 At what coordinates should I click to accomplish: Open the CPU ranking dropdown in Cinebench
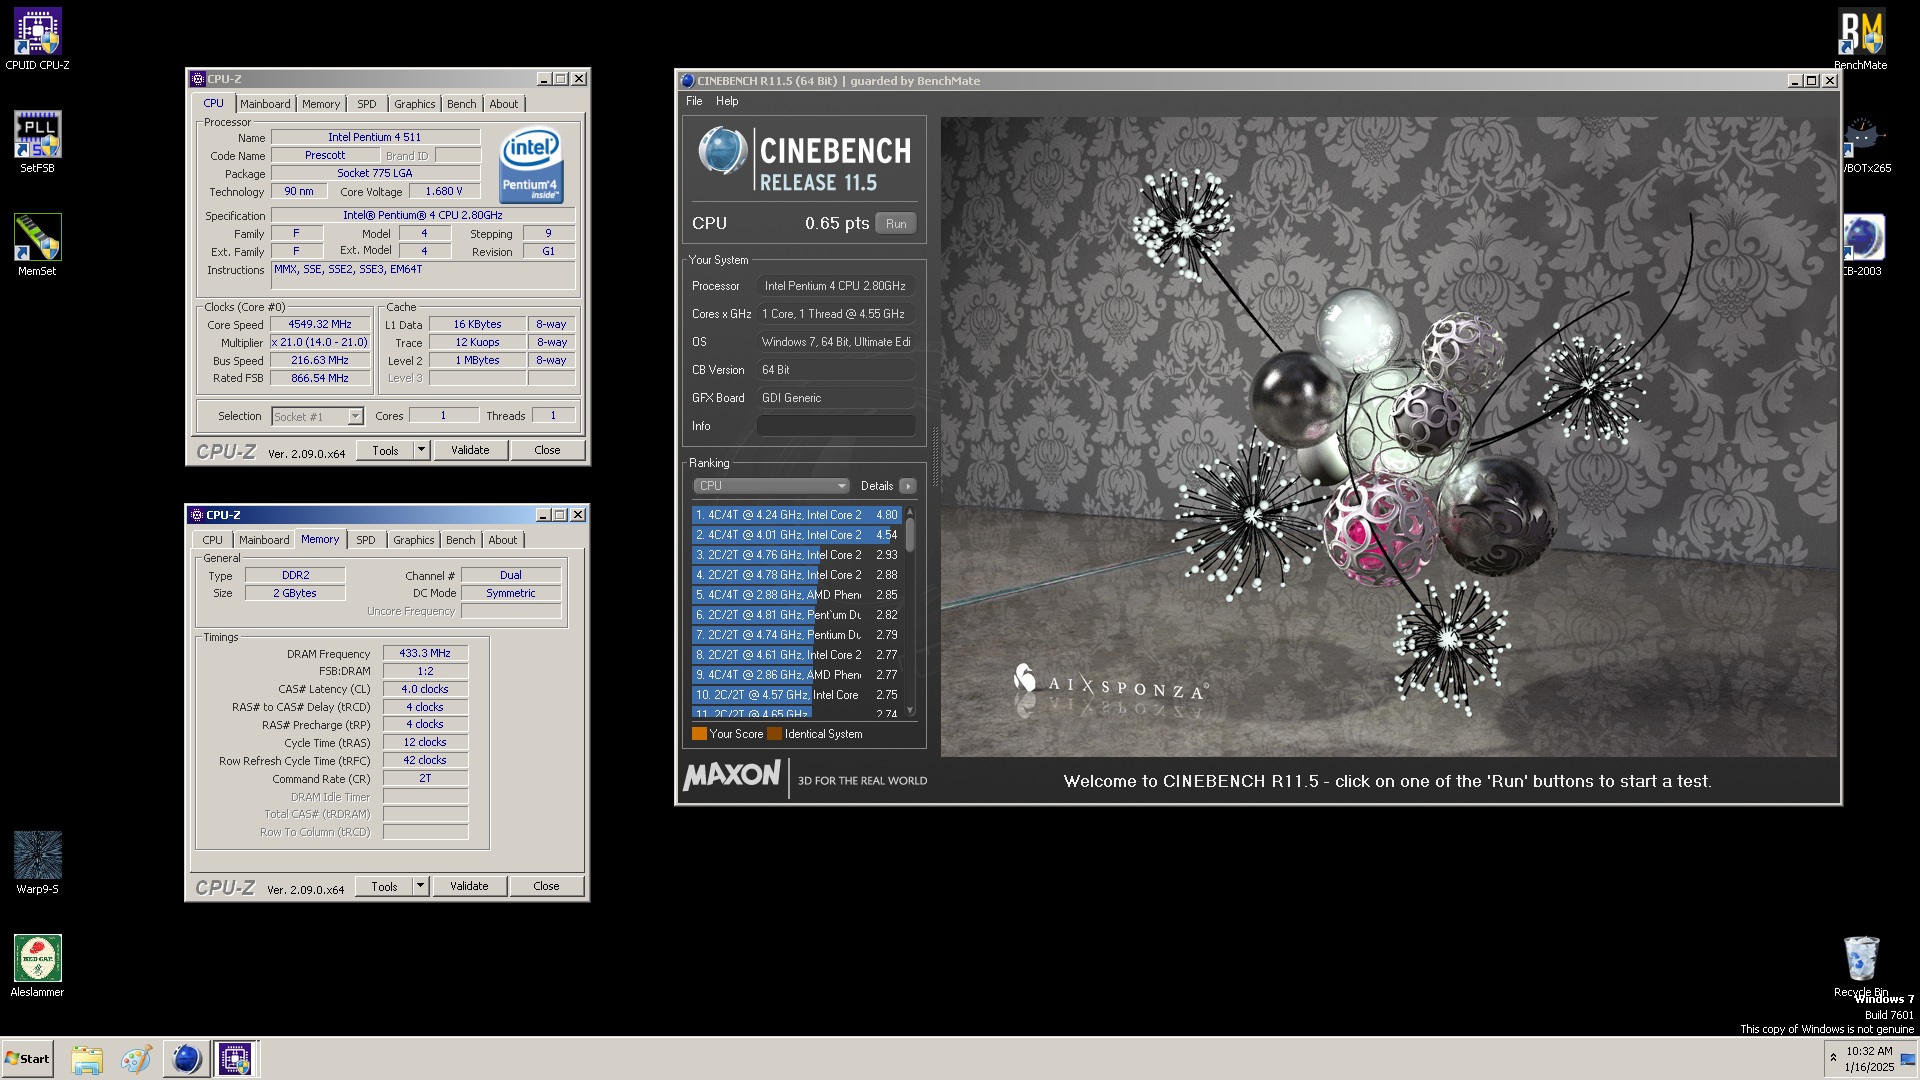[771, 486]
